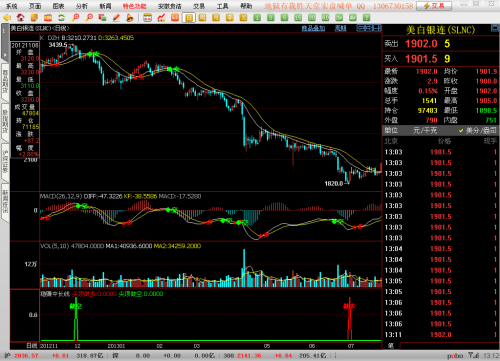The height and width of the screenshot is (361, 500).
Task: Open the red house Home icon
Action: [x=20, y=18]
